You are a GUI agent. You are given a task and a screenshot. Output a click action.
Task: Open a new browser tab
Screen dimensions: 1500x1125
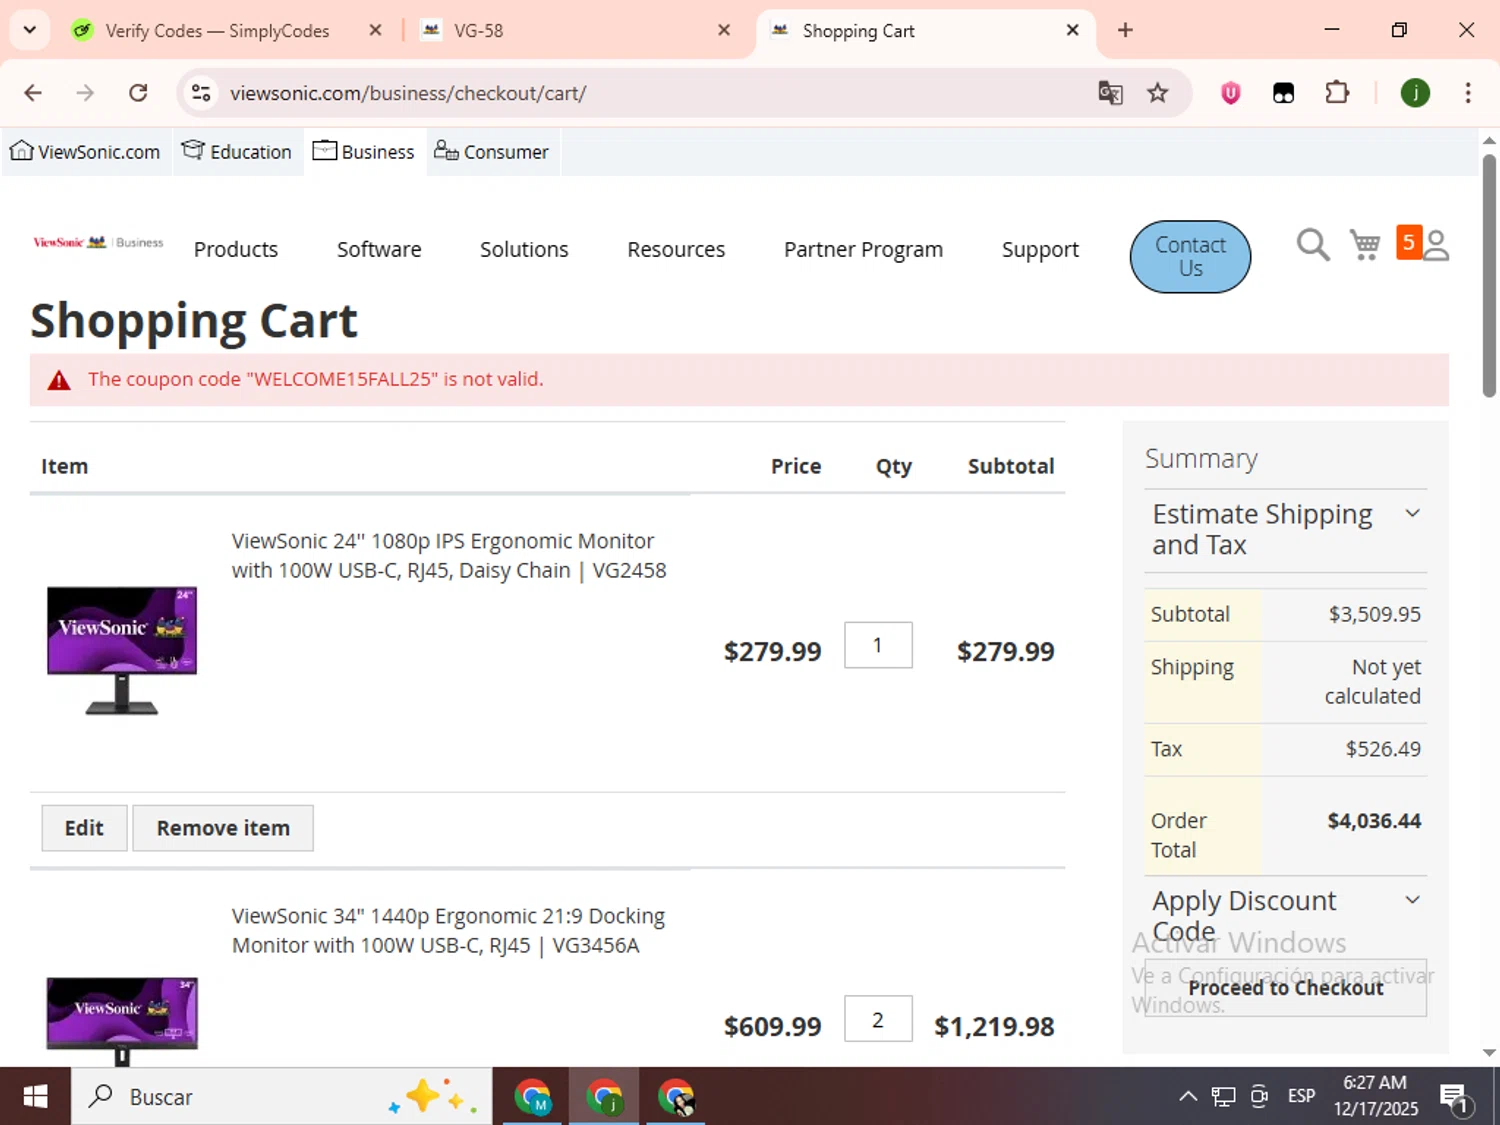[x=1125, y=30]
